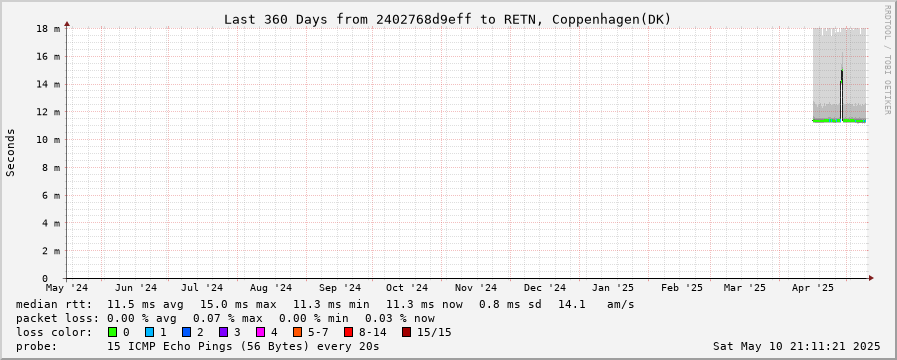Viewport: 897px width, 360px height.
Task: Click the Oct '24 x-axis label
Action: click(x=407, y=288)
